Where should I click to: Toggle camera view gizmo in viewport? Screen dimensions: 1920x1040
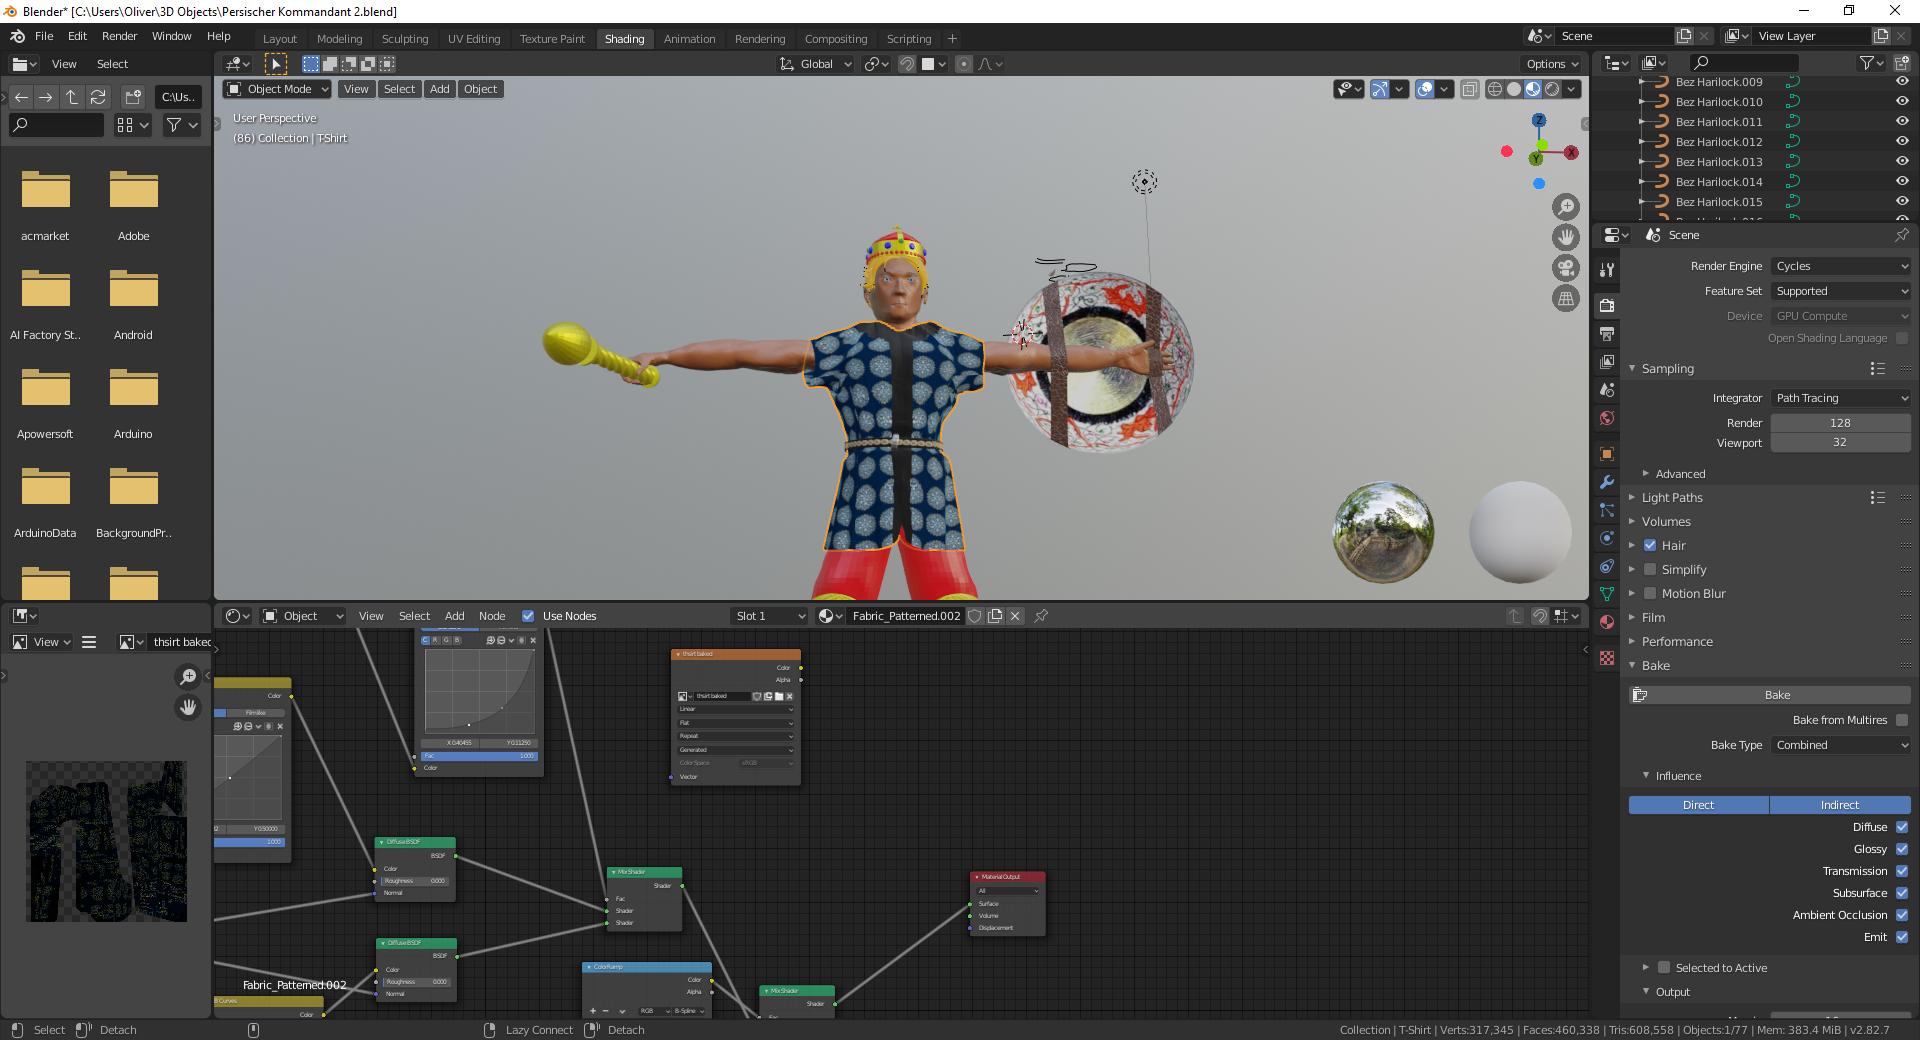(1566, 268)
